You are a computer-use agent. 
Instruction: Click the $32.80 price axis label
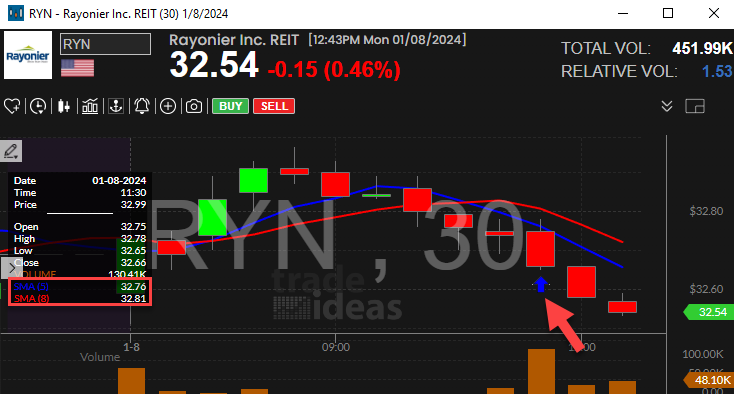click(706, 211)
